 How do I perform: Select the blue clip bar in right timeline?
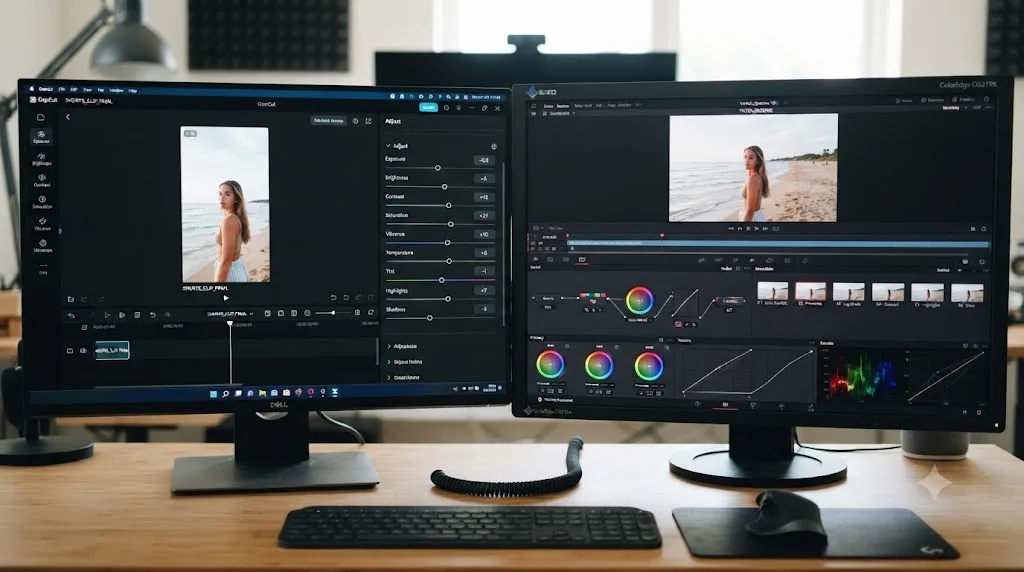pos(778,244)
